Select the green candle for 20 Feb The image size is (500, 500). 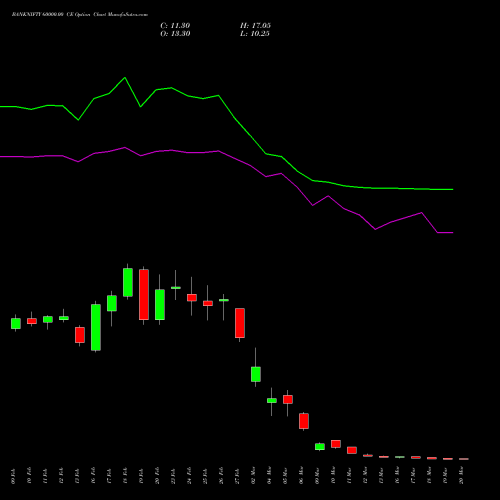point(160,305)
